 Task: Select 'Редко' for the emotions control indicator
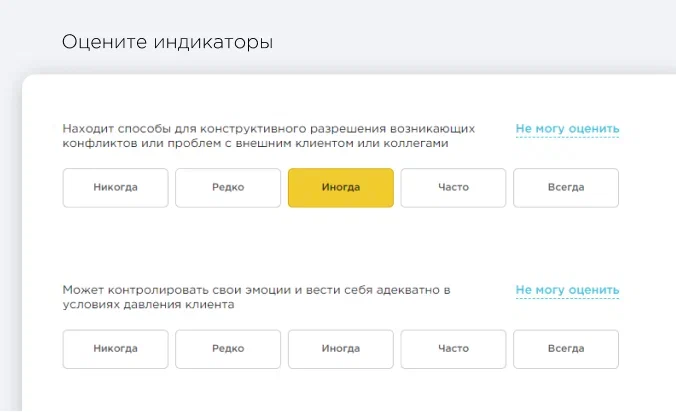point(228,349)
